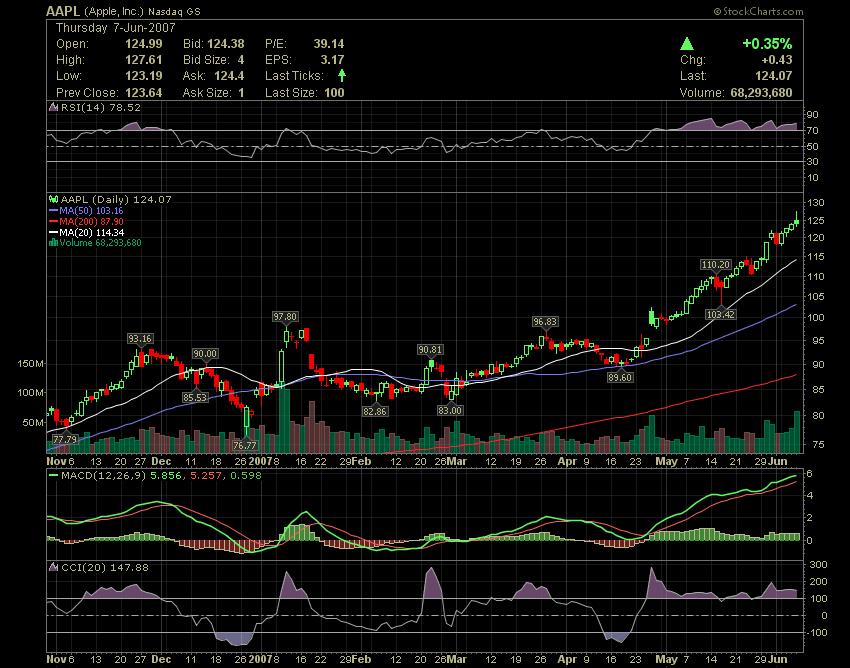
Task: Click the green MACD legend line marker
Action: [53, 476]
